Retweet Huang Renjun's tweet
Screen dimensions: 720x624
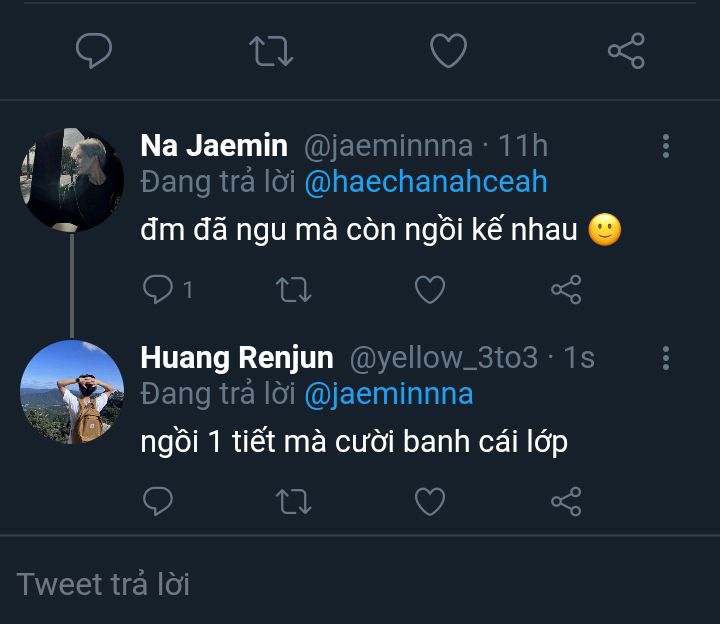pyautogui.click(x=293, y=501)
